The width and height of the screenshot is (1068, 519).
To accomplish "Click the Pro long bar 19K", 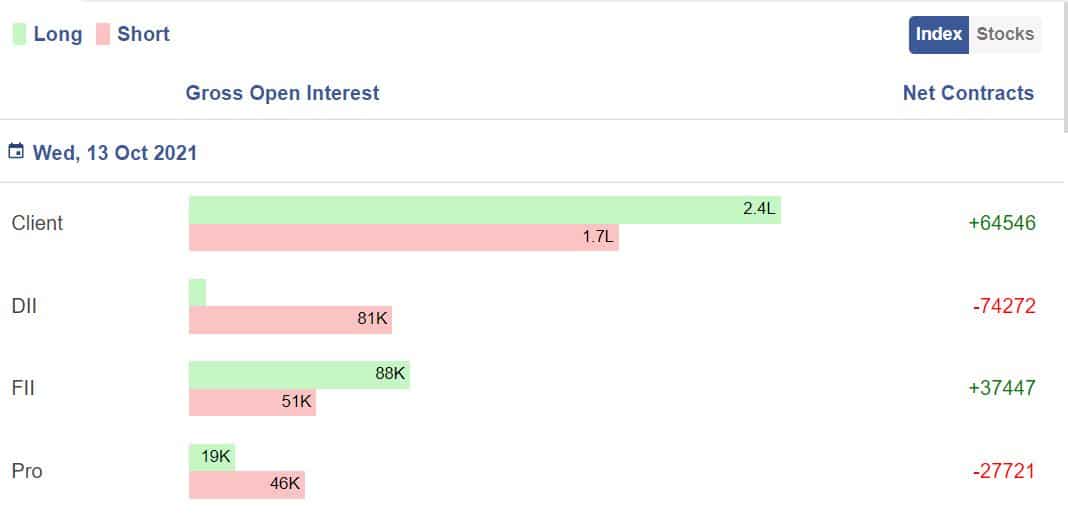I will [x=212, y=457].
